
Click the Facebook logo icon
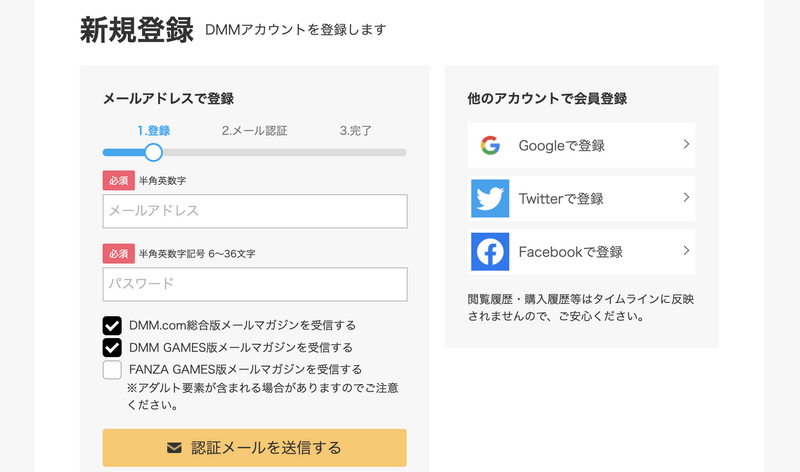click(x=490, y=251)
